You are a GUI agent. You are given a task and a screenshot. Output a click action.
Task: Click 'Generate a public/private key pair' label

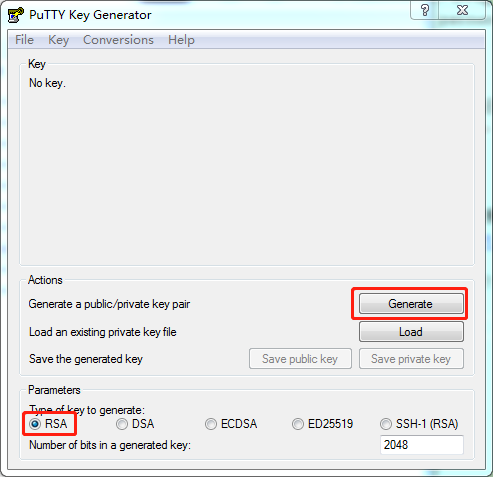109,304
